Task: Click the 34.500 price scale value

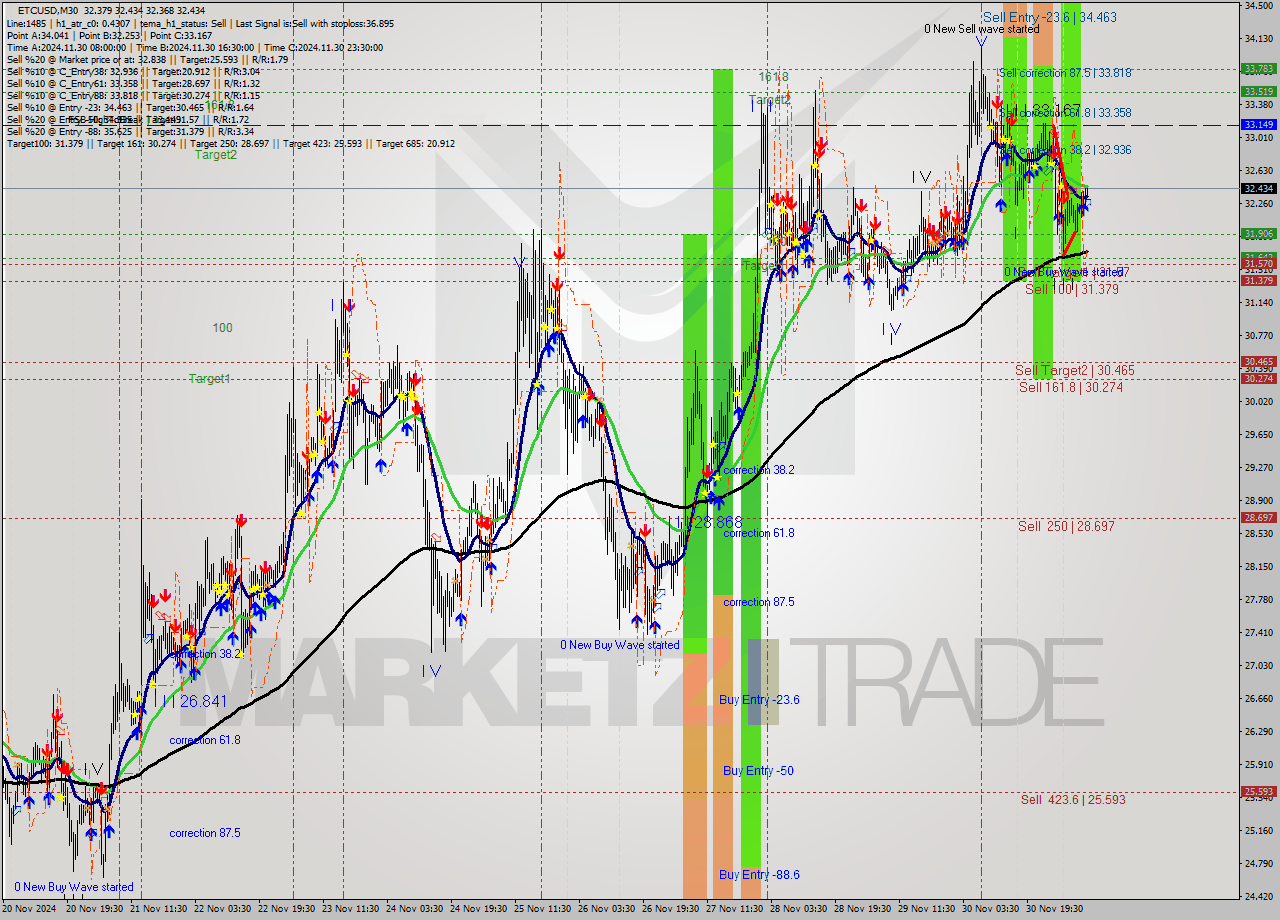Action: coord(1258,6)
